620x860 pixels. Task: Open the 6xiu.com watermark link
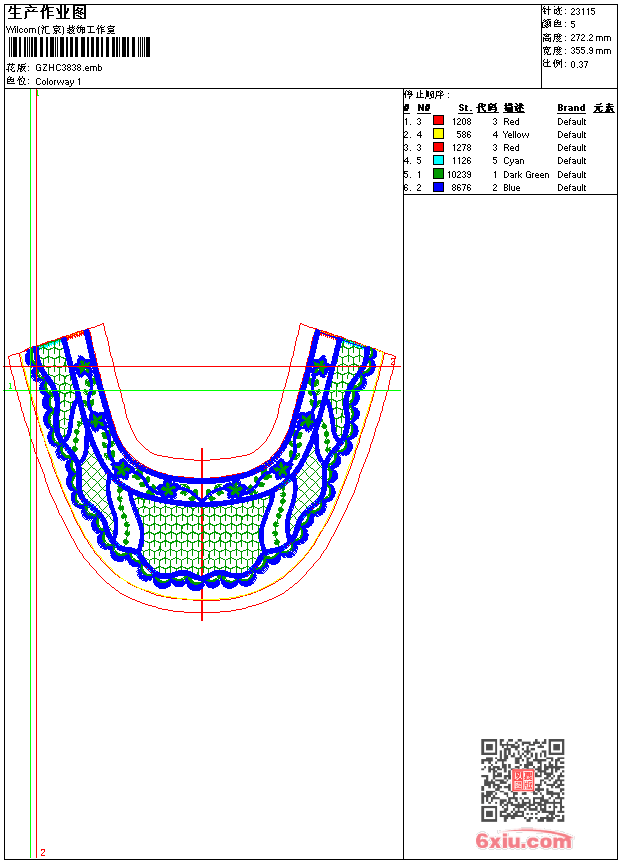pos(523,841)
